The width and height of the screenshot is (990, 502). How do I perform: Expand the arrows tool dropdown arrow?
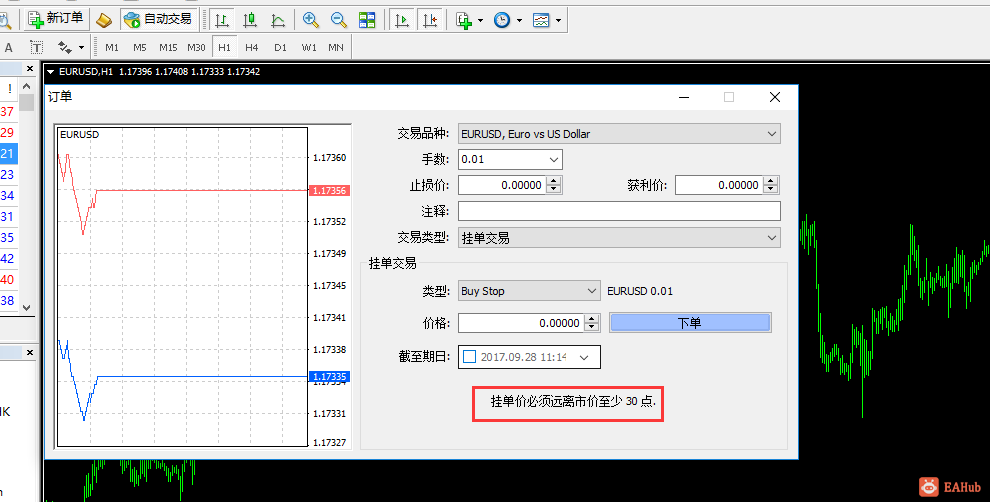81,48
